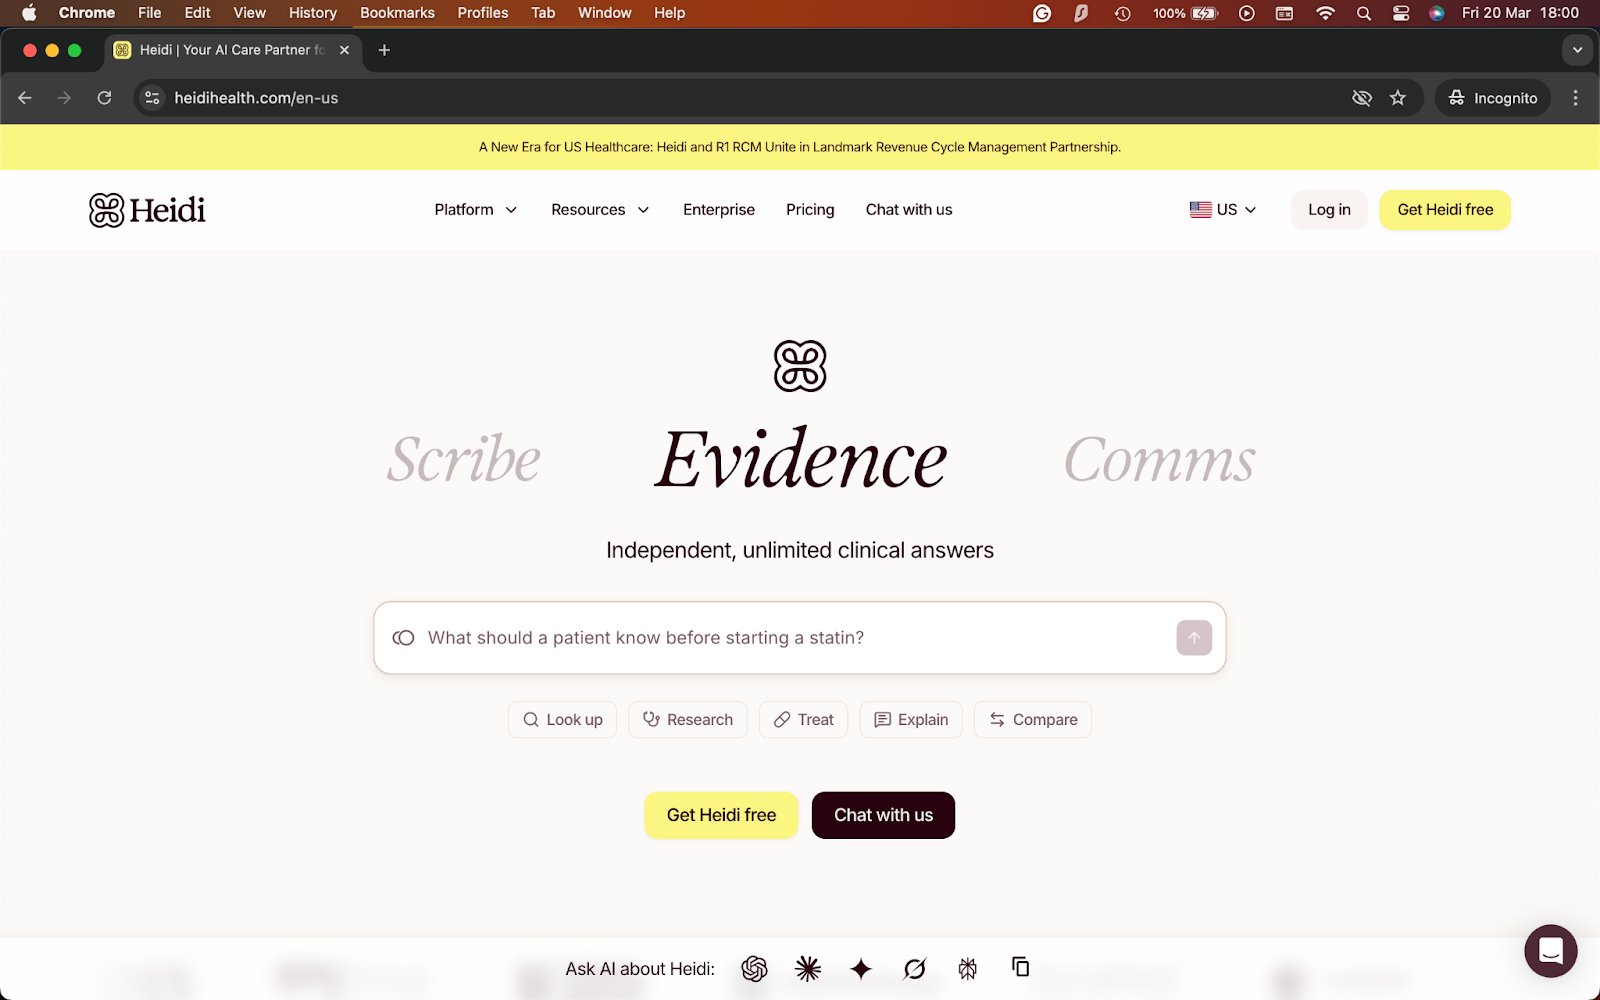Open Grammarly in the menu bar
The width and height of the screenshot is (1600, 1000).
tap(1042, 13)
